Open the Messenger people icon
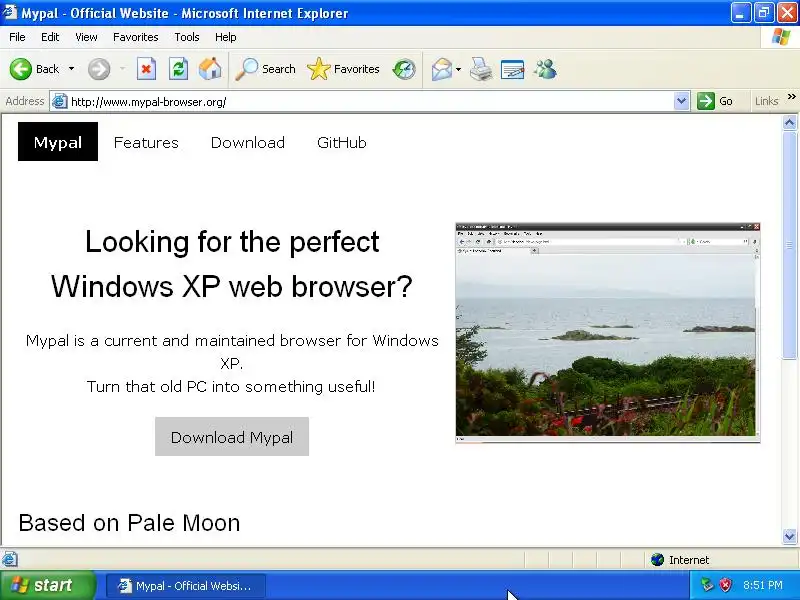 coord(545,69)
